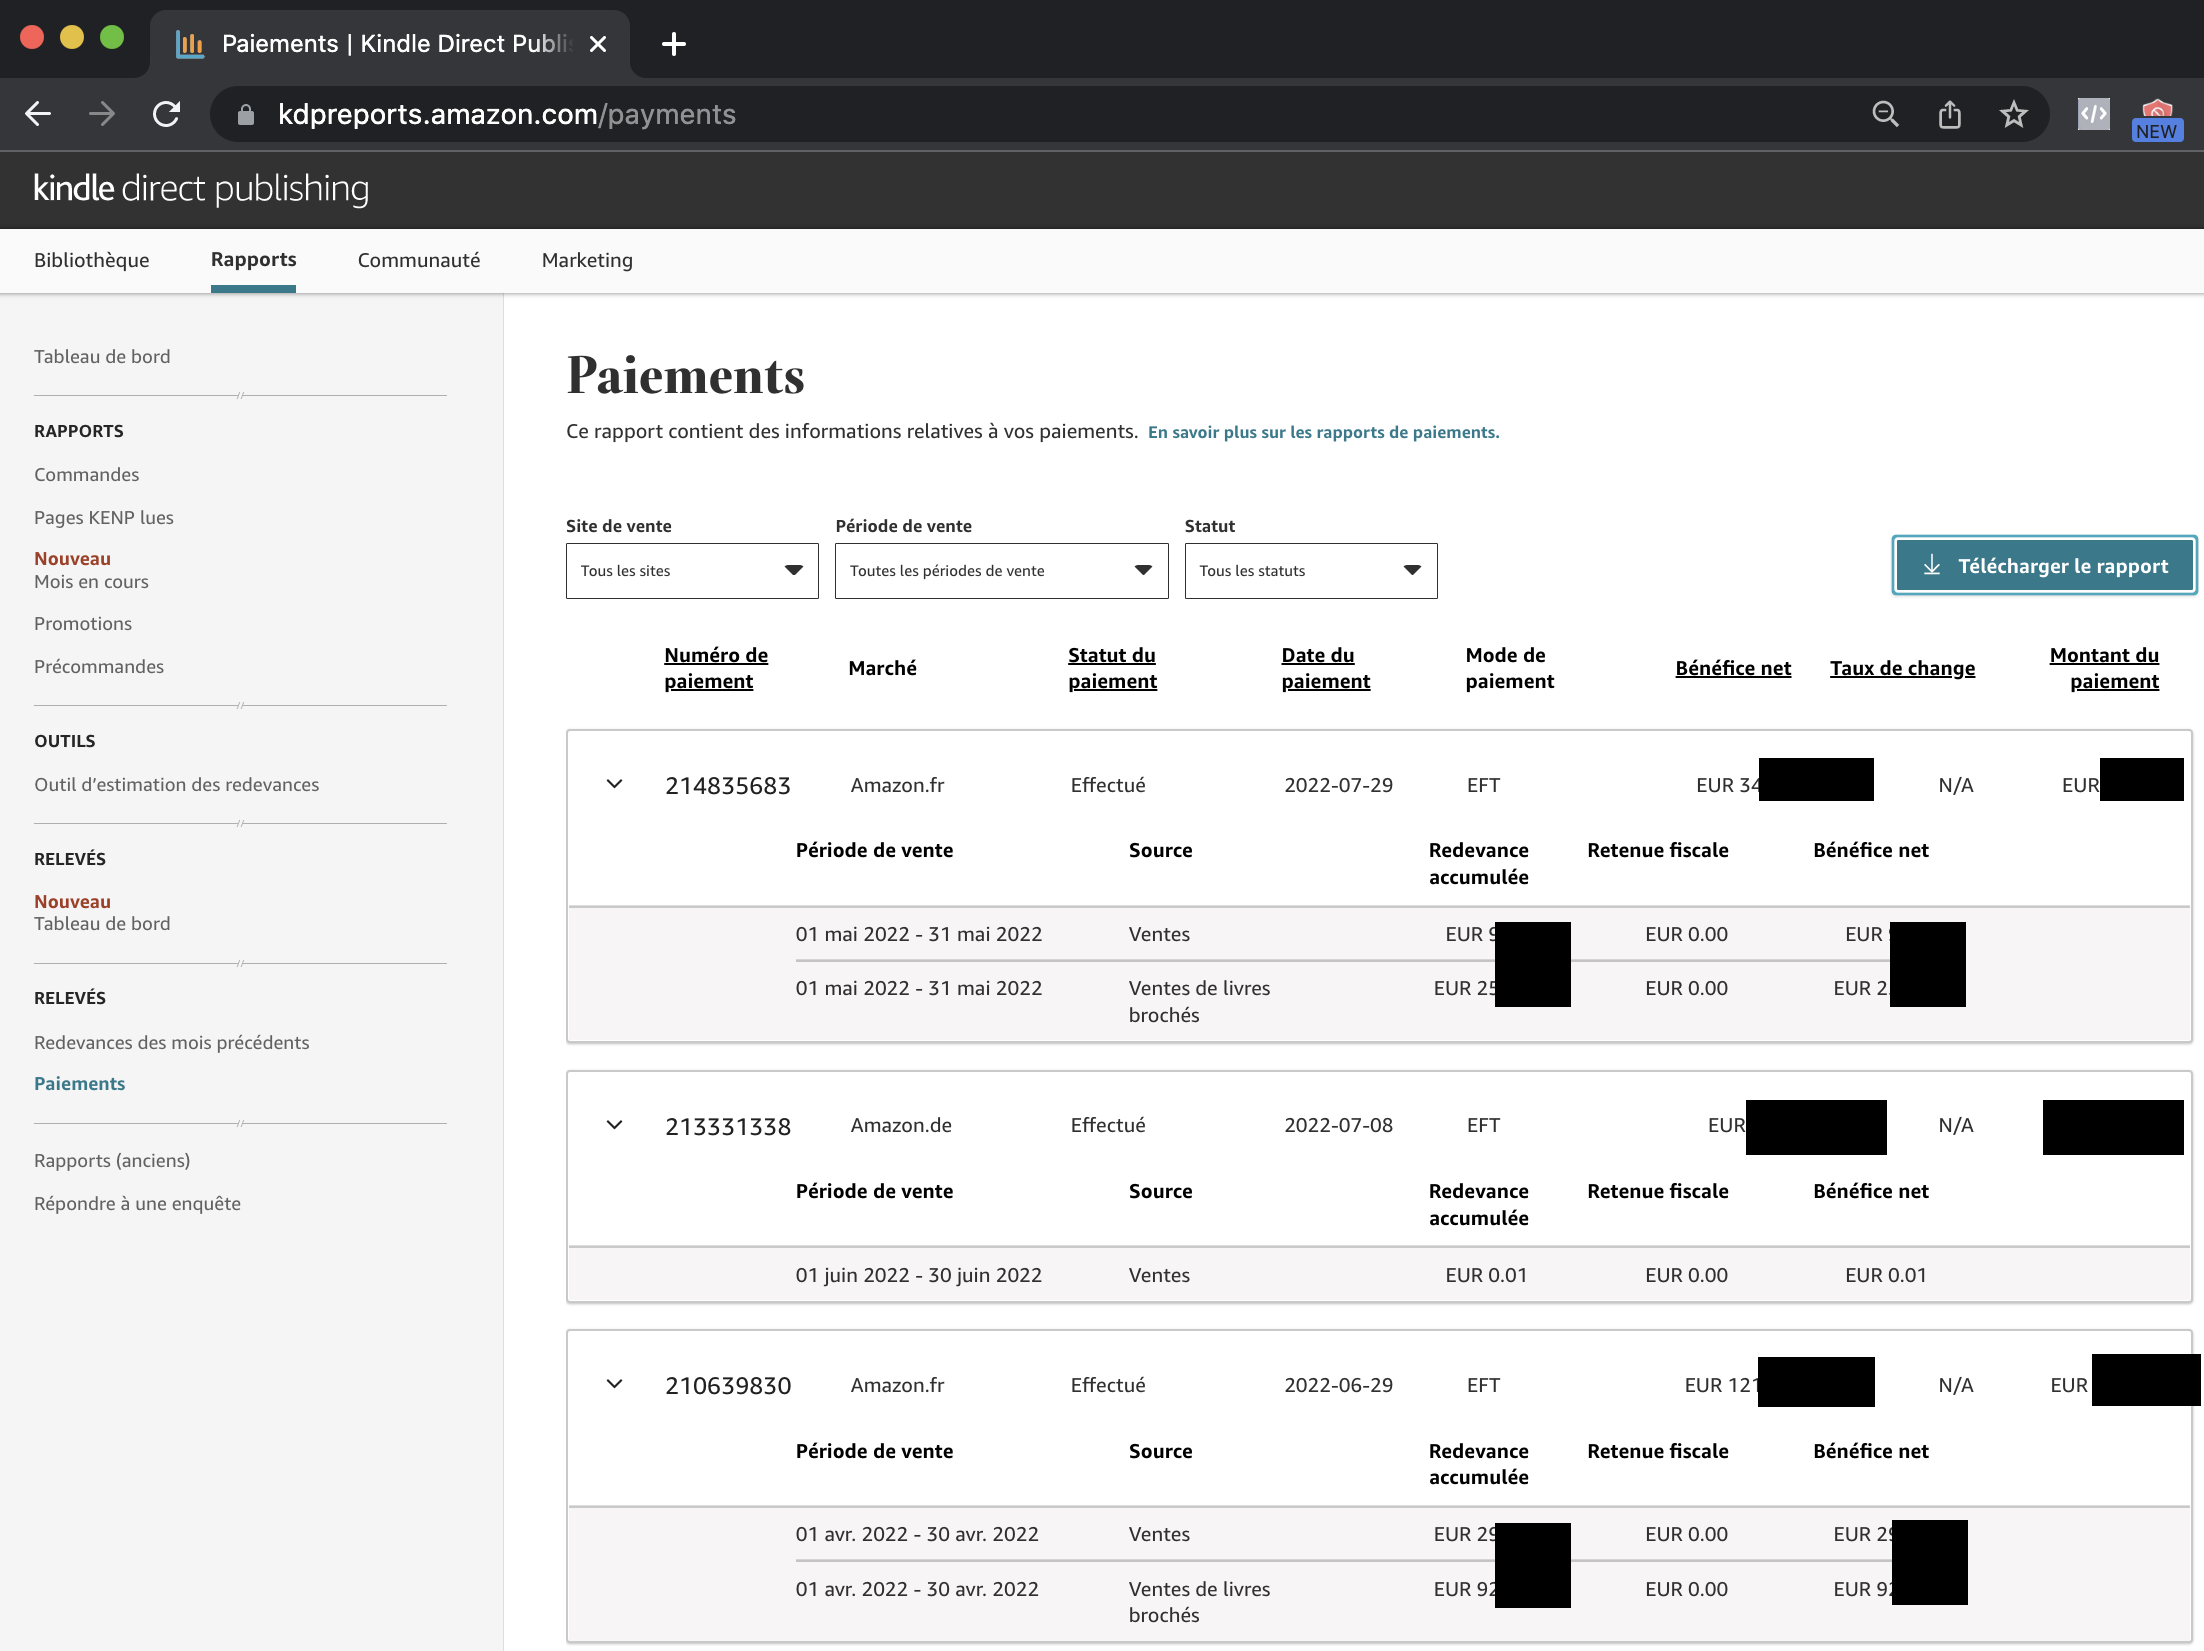Click Répondre à une enquête link
The image size is (2204, 1651).
(x=138, y=1204)
